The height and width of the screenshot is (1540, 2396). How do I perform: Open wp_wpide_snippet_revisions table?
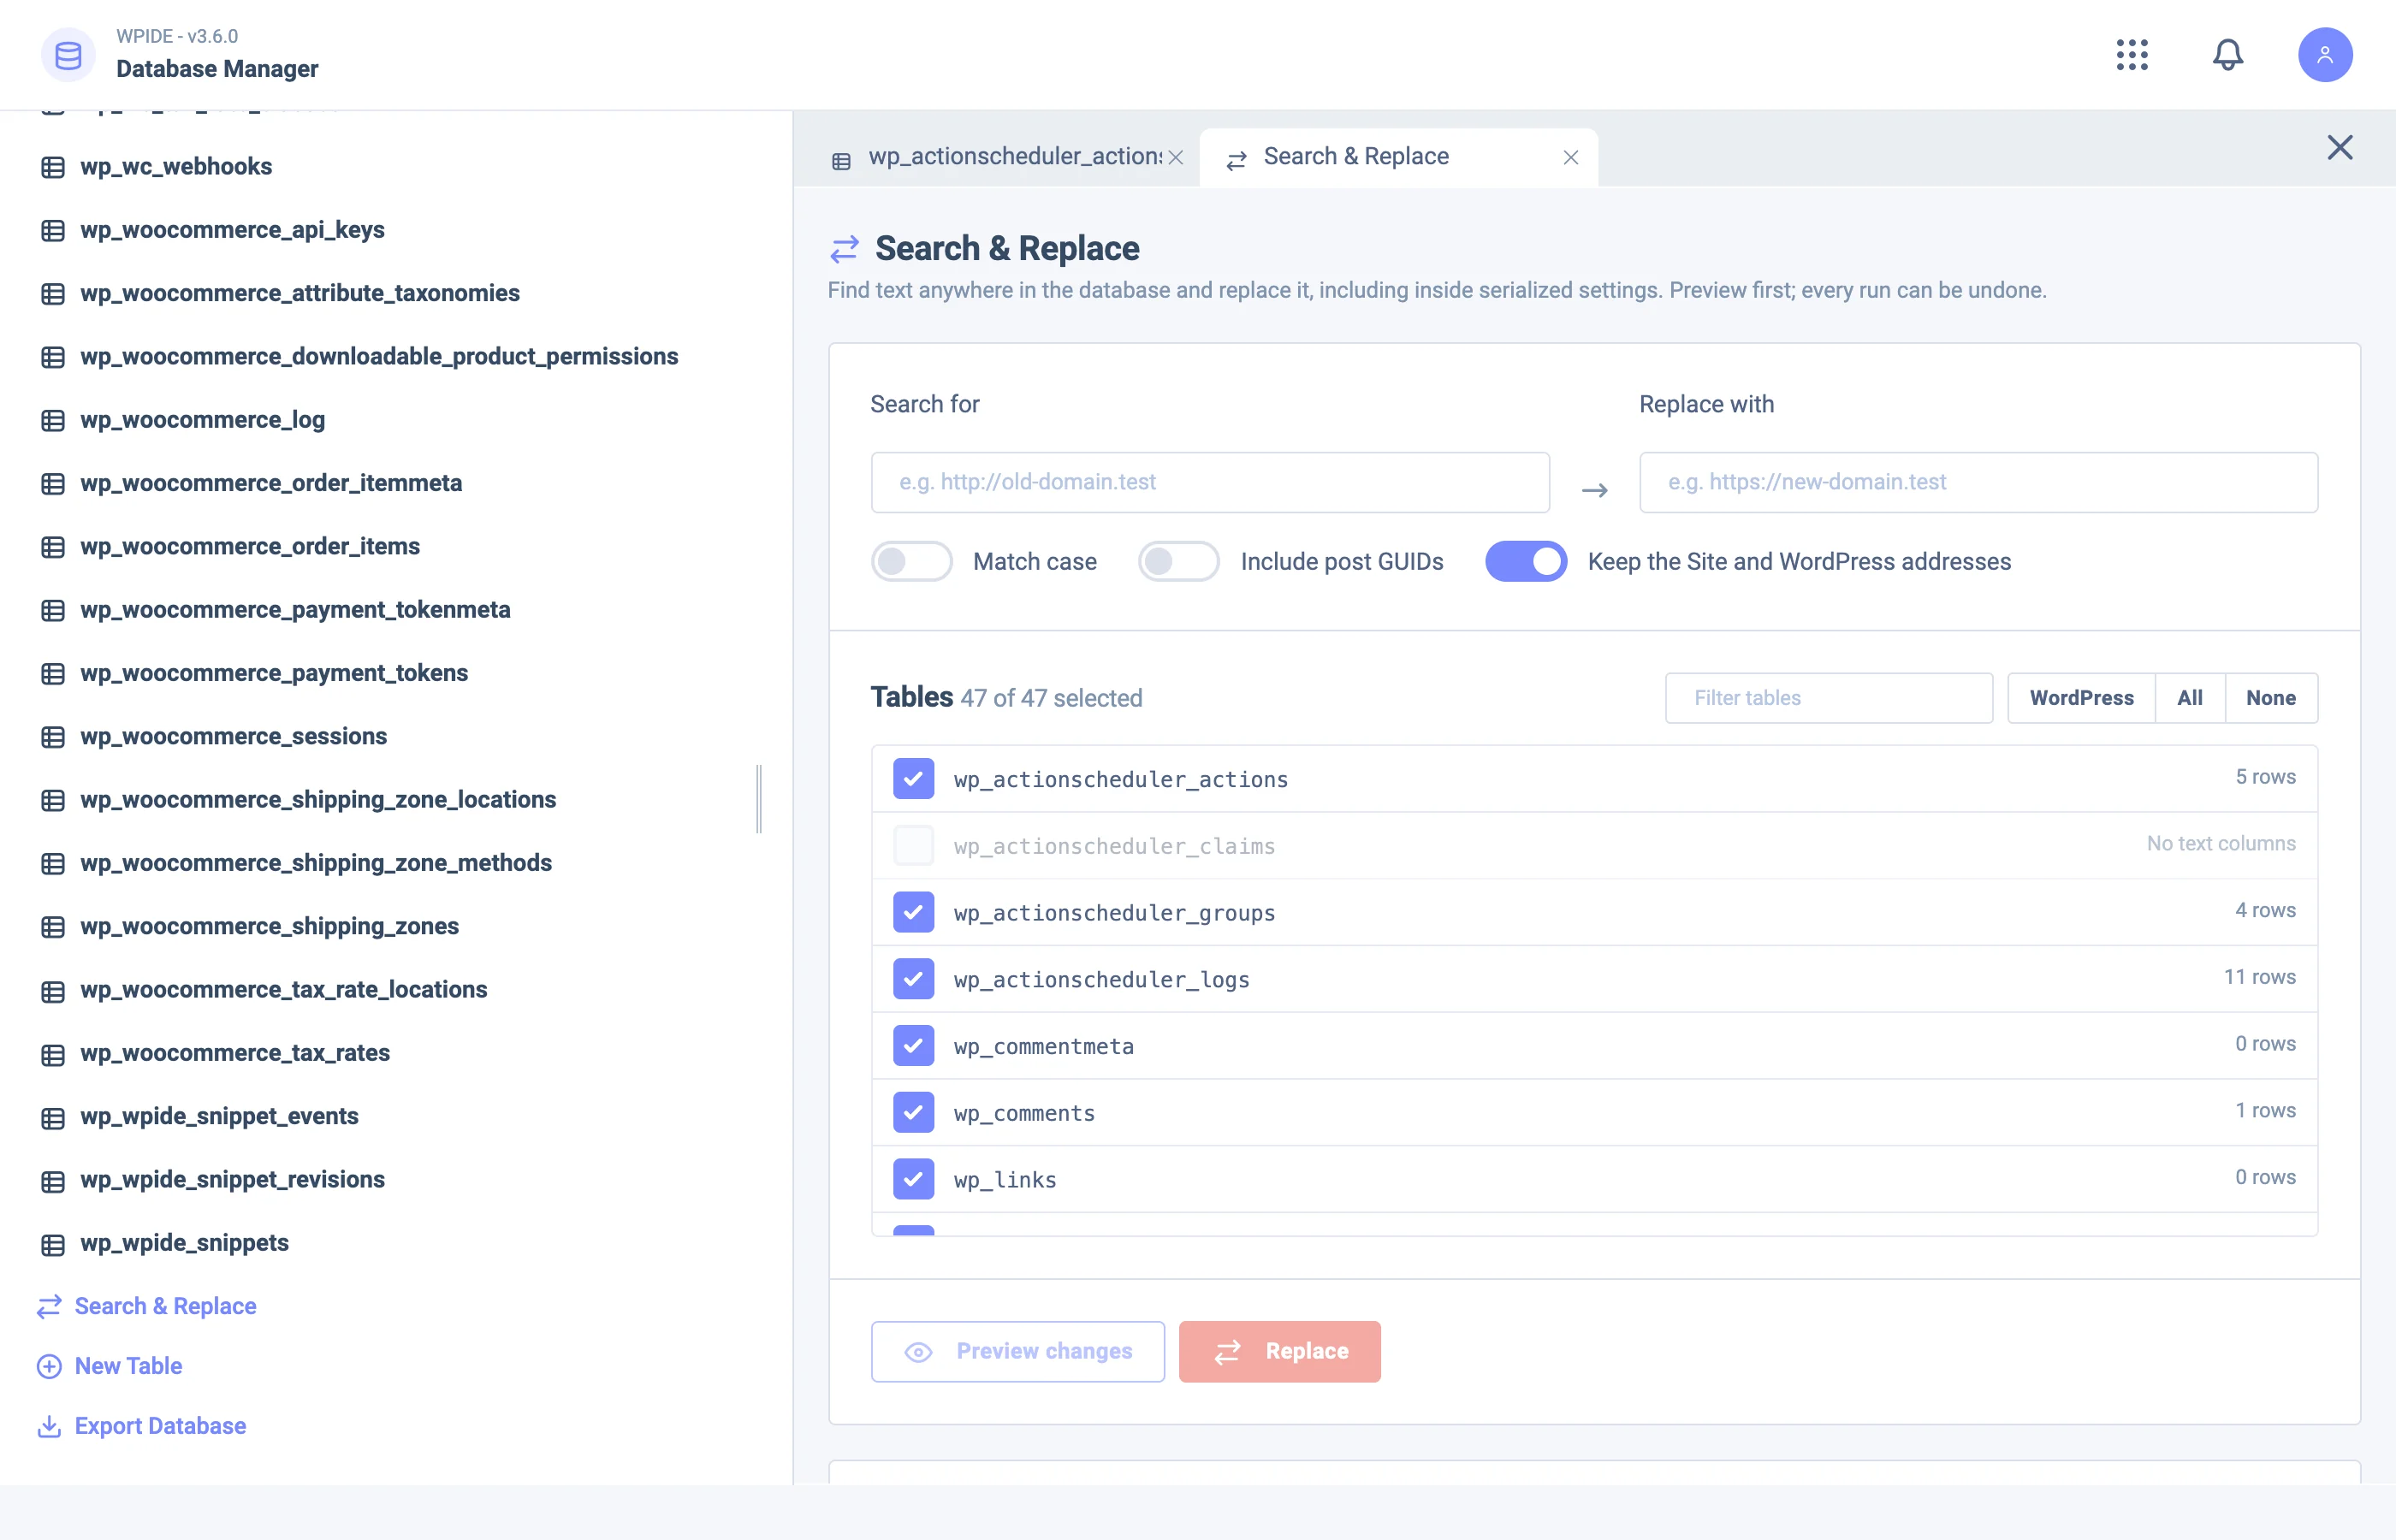pos(232,1180)
